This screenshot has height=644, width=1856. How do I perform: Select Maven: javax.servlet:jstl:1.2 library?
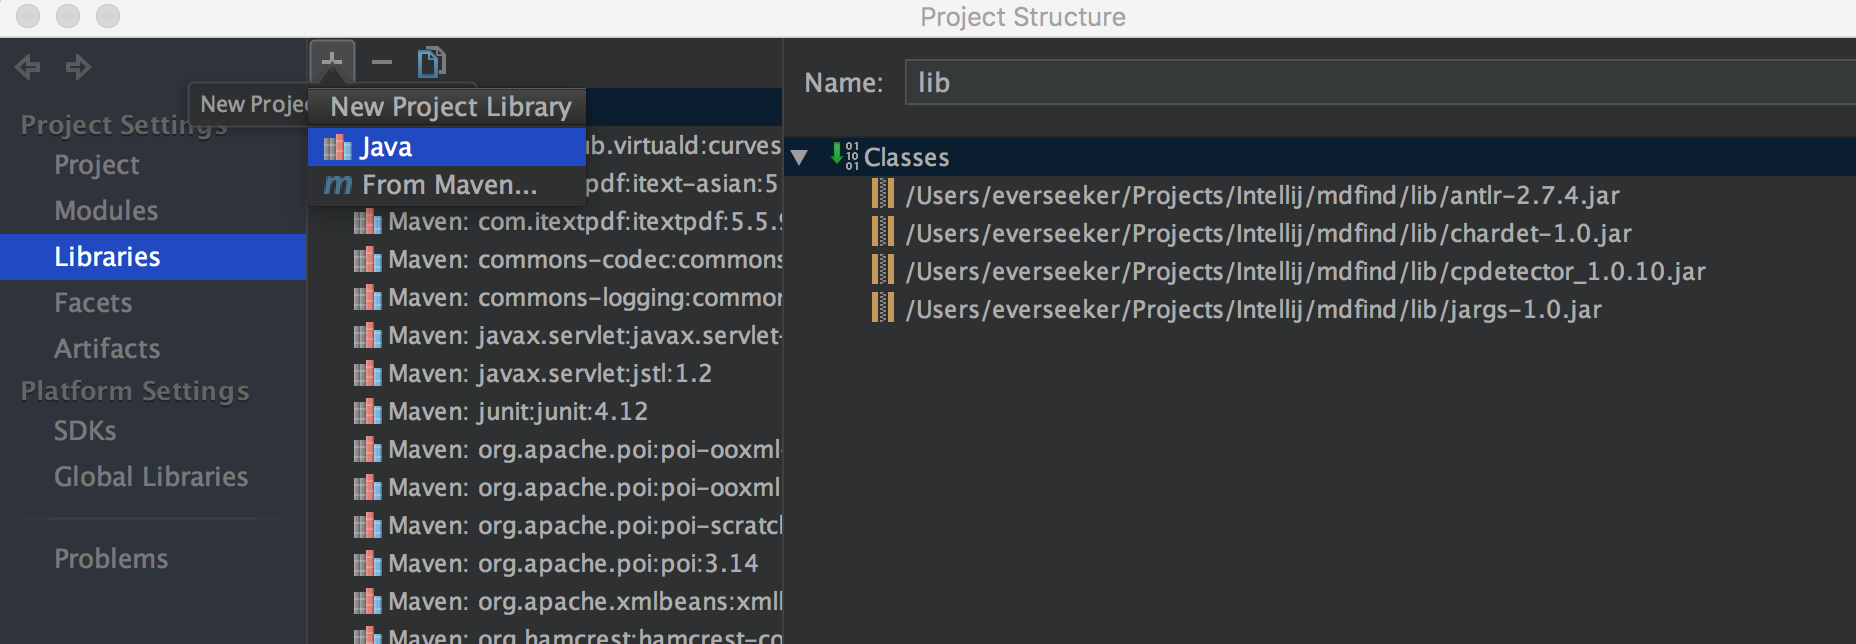coord(550,373)
